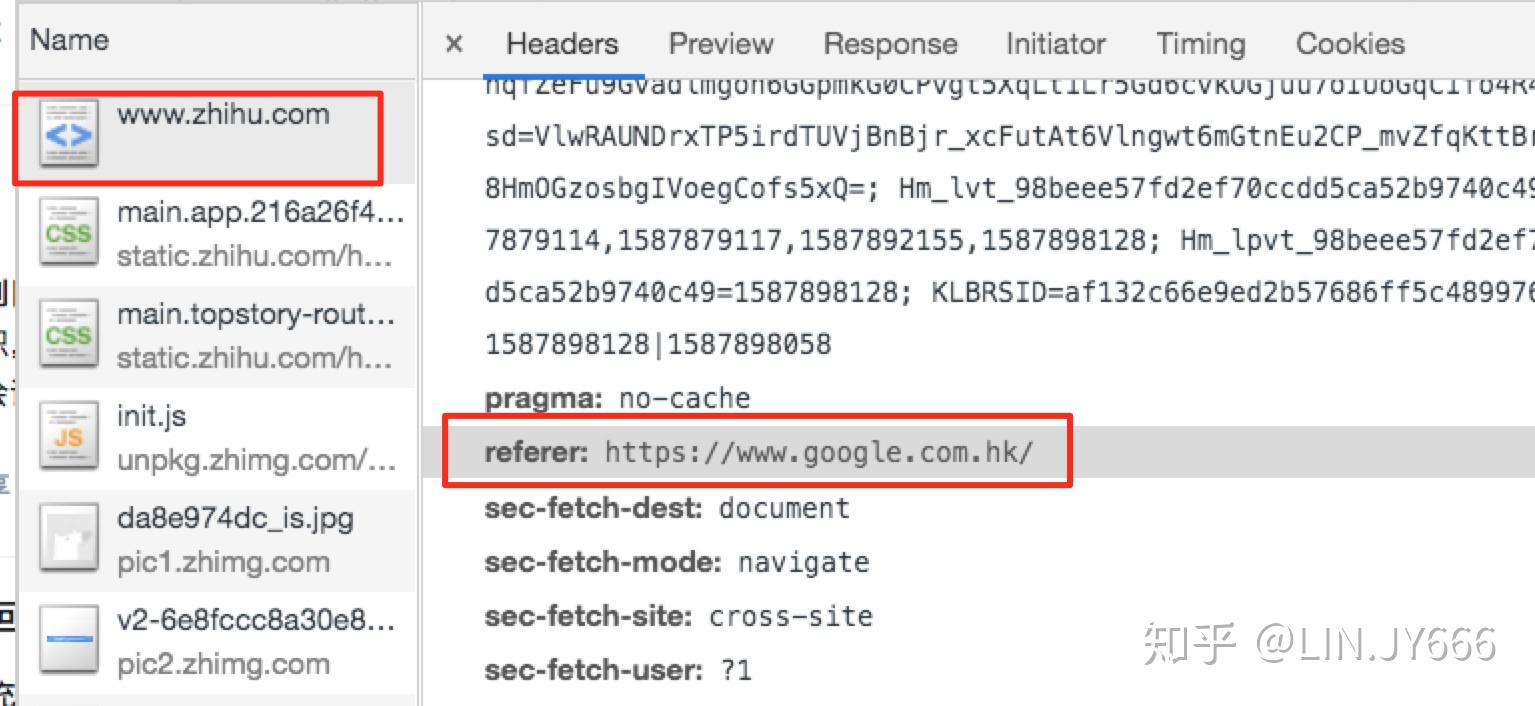Select the sec-fetch-site cross-site header
The height and width of the screenshot is (706, 1535).
(678, 615)
